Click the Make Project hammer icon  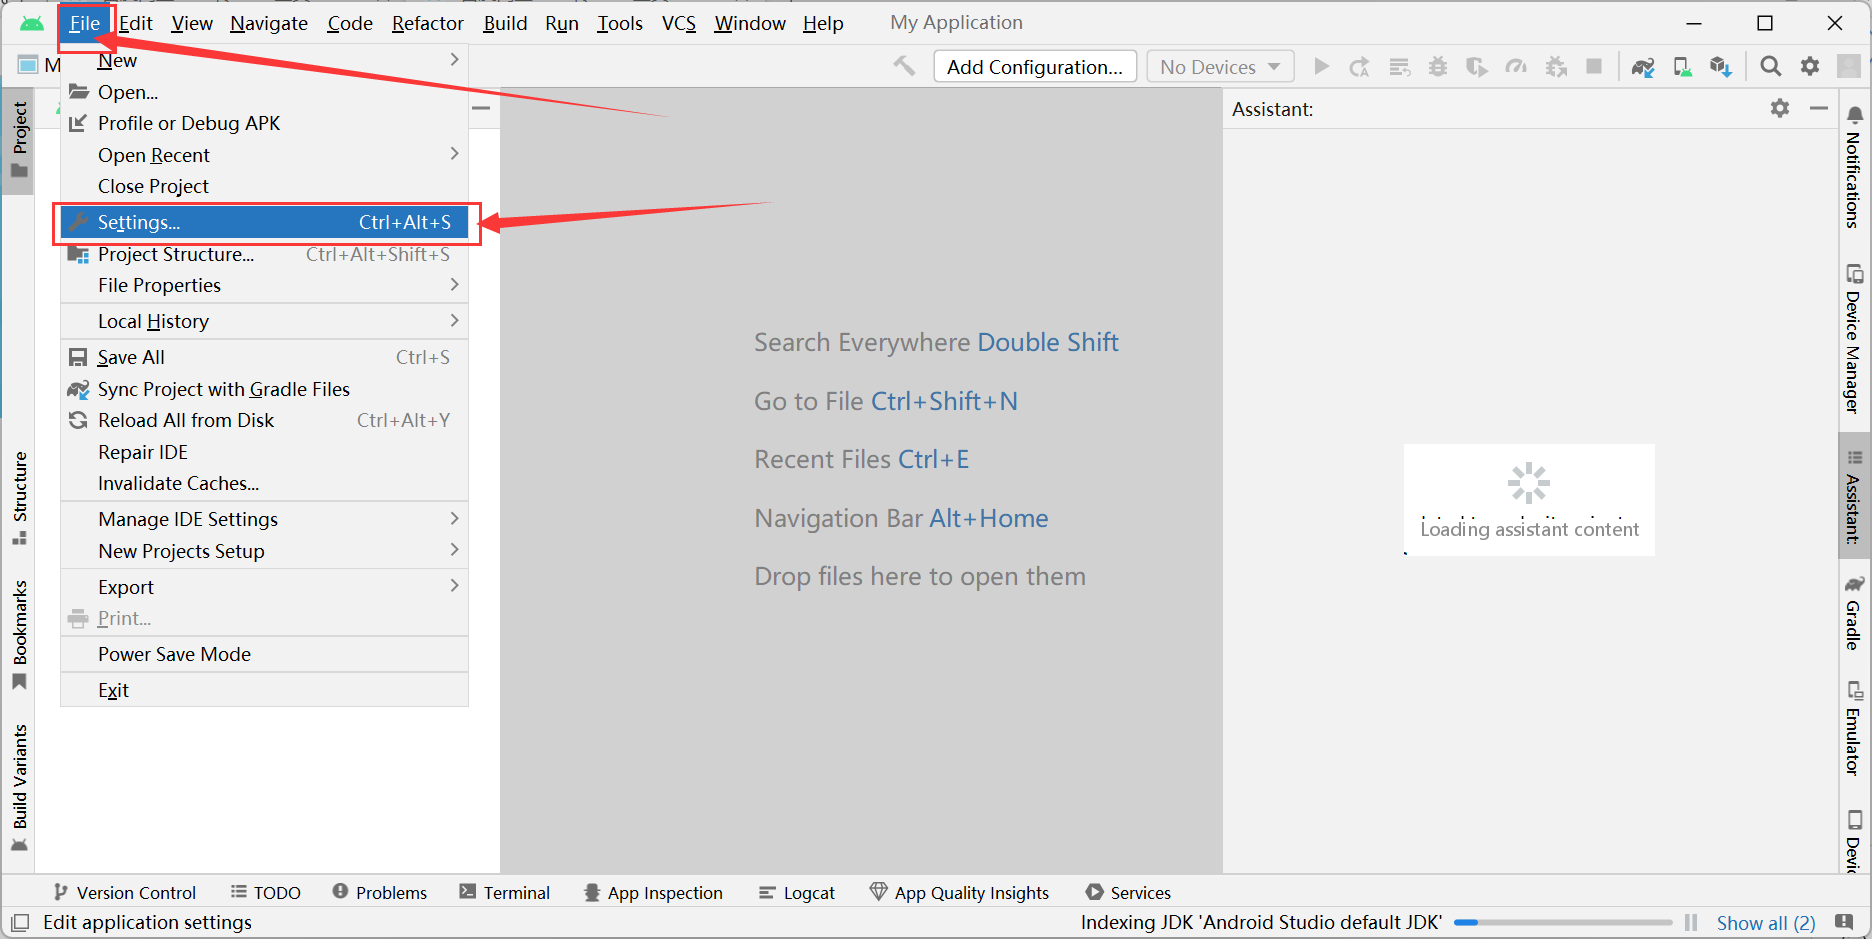[904, 66]
